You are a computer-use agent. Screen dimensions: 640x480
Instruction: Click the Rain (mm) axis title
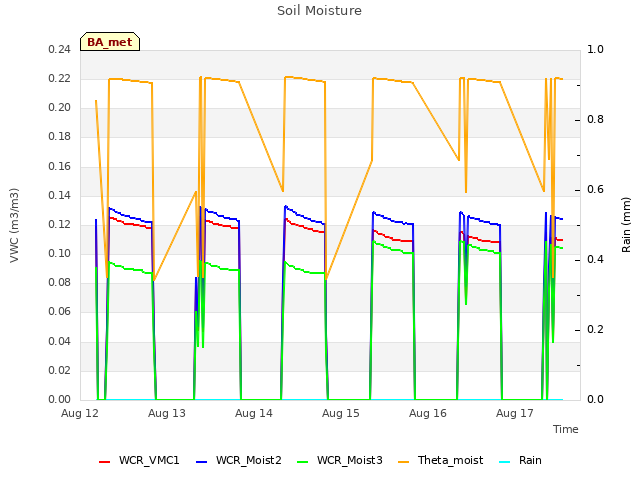[x=626, y=225]
